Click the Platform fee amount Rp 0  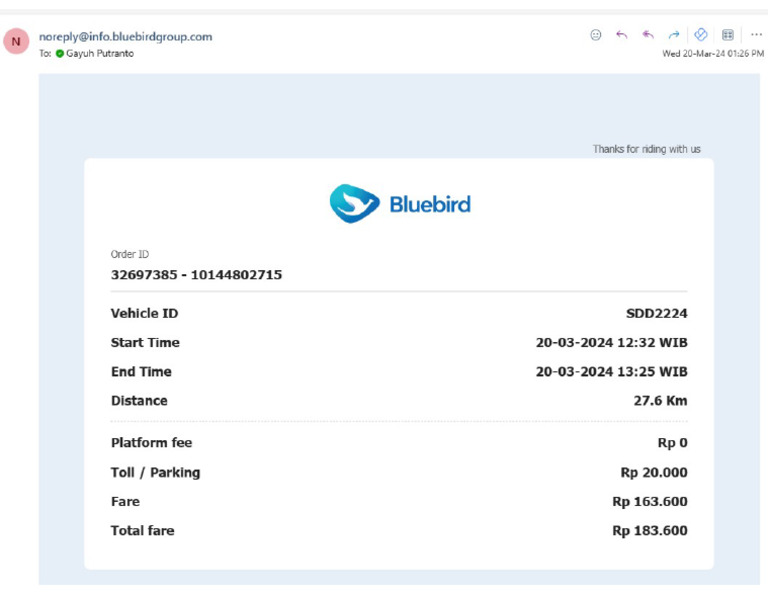[x=672, y=443]
